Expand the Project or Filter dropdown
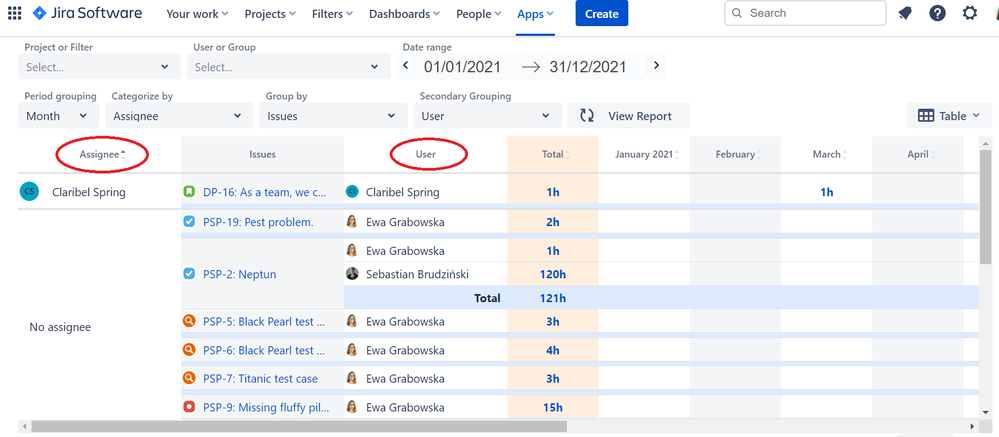 click(99, 67)
